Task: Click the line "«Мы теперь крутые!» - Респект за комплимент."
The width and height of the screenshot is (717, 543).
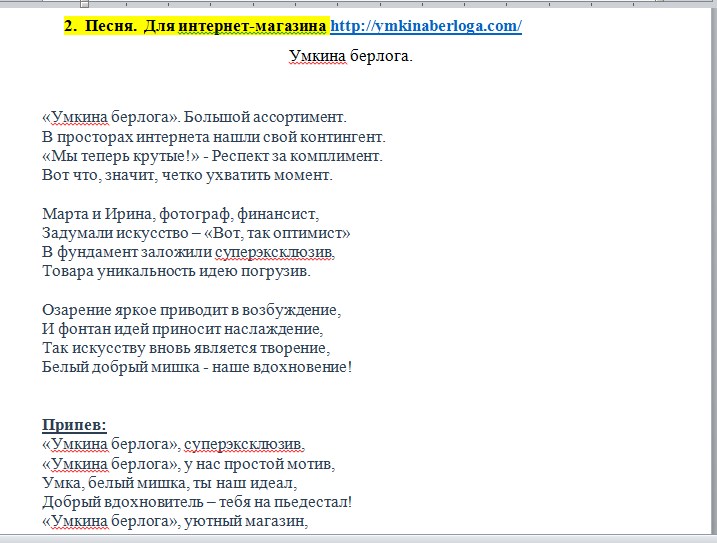Action: [x=212, y=156]
